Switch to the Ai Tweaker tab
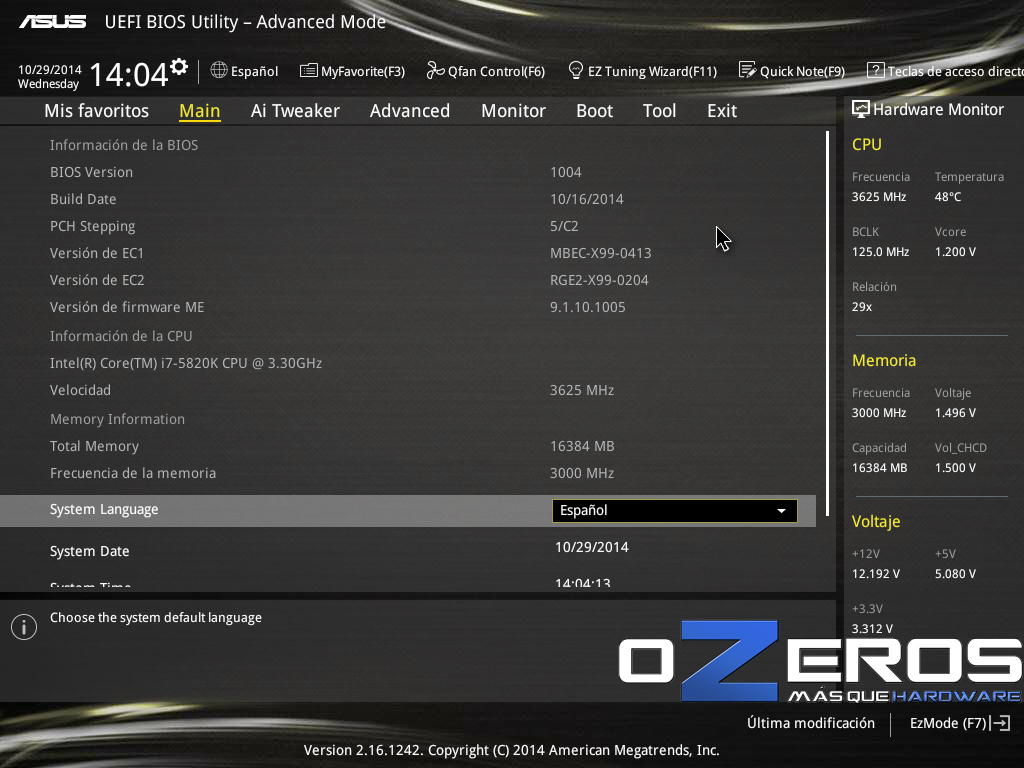Image resolution: width=1024 pixels, height=768 pixels. coord(295,111)
